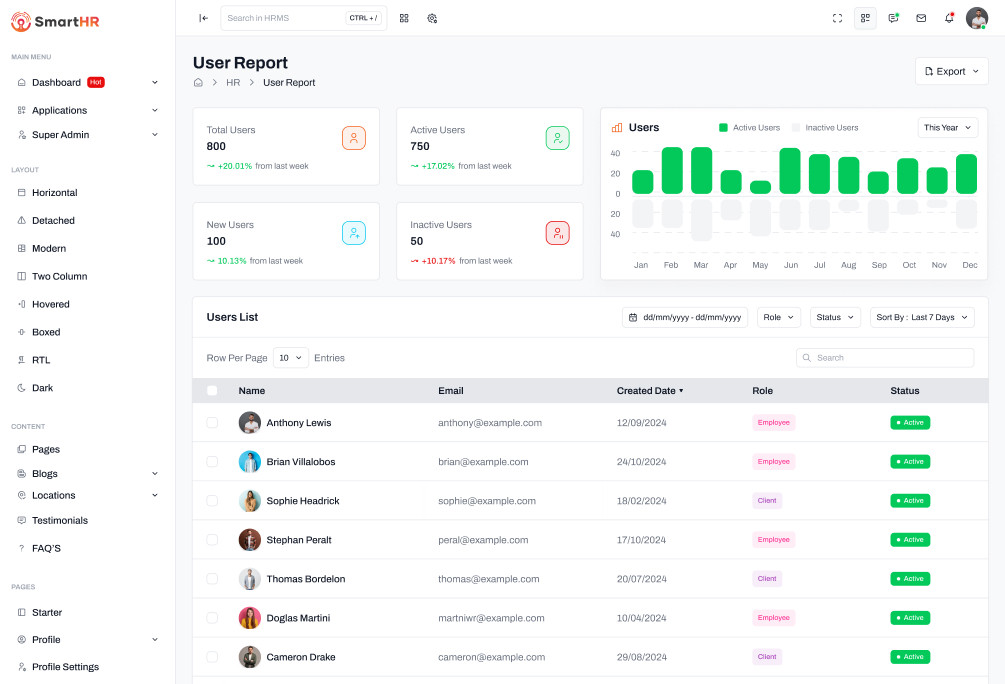Tick checkbox for Sophie Headrick

click(212, 501)
